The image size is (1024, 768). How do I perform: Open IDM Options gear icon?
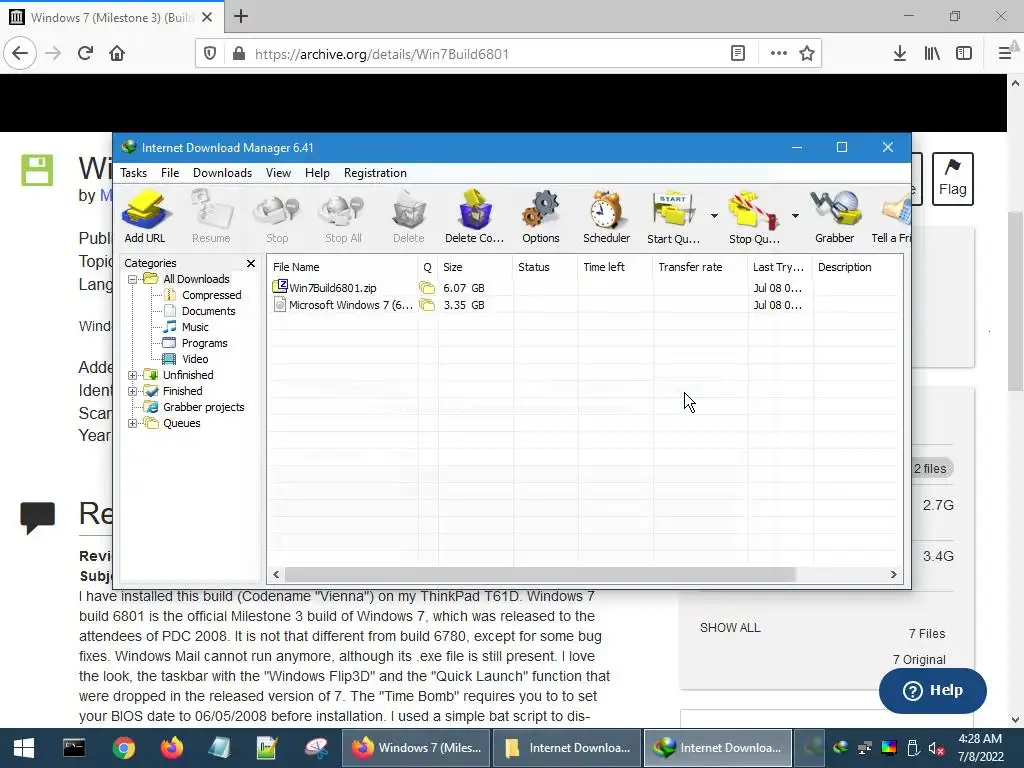pos(541,217)
